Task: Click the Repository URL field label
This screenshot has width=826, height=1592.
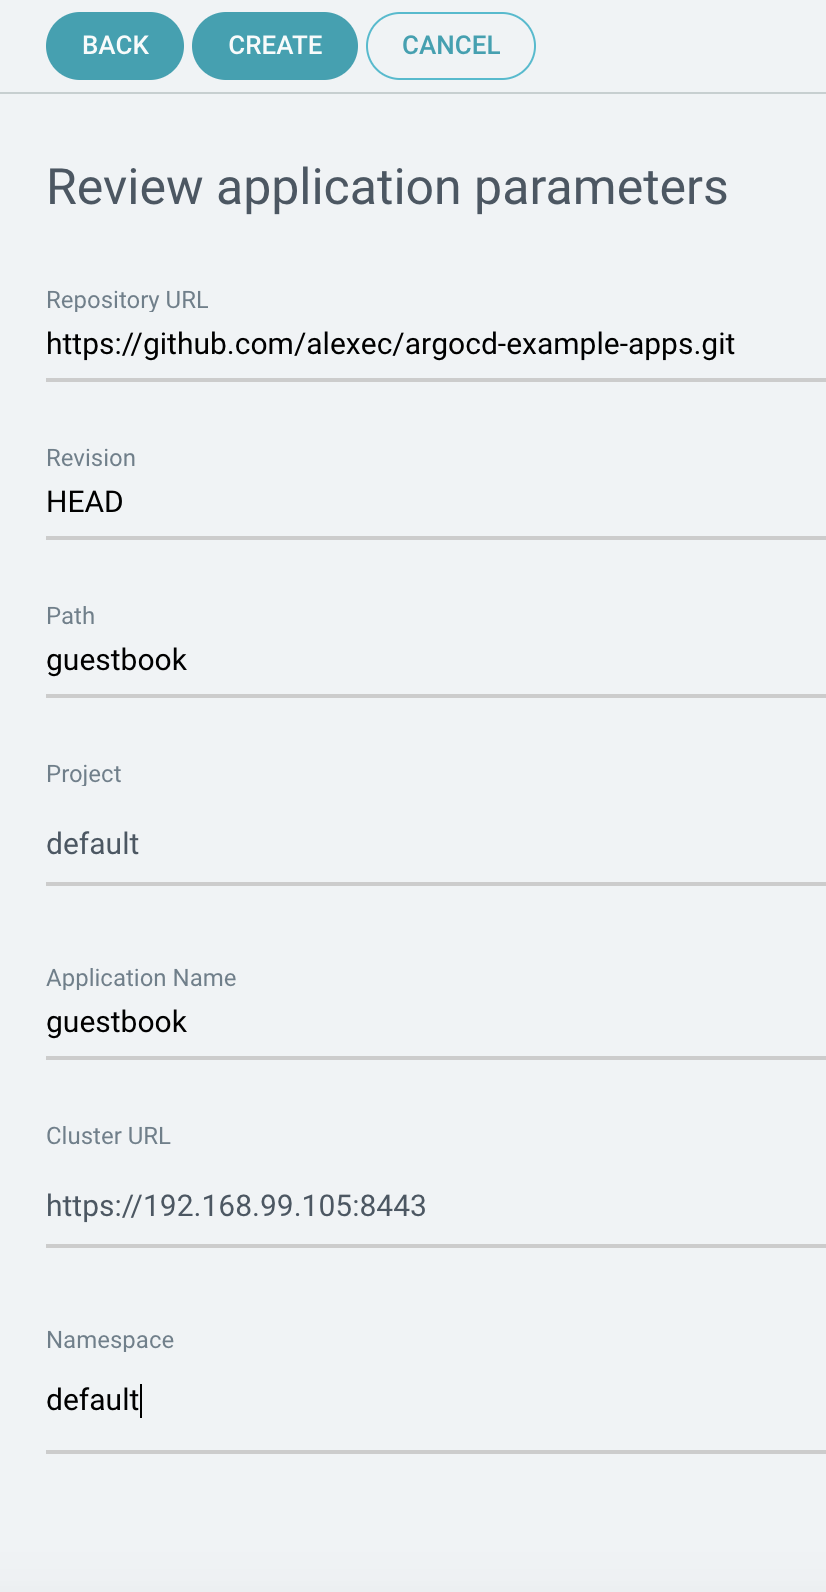Action: click(127, 299)
